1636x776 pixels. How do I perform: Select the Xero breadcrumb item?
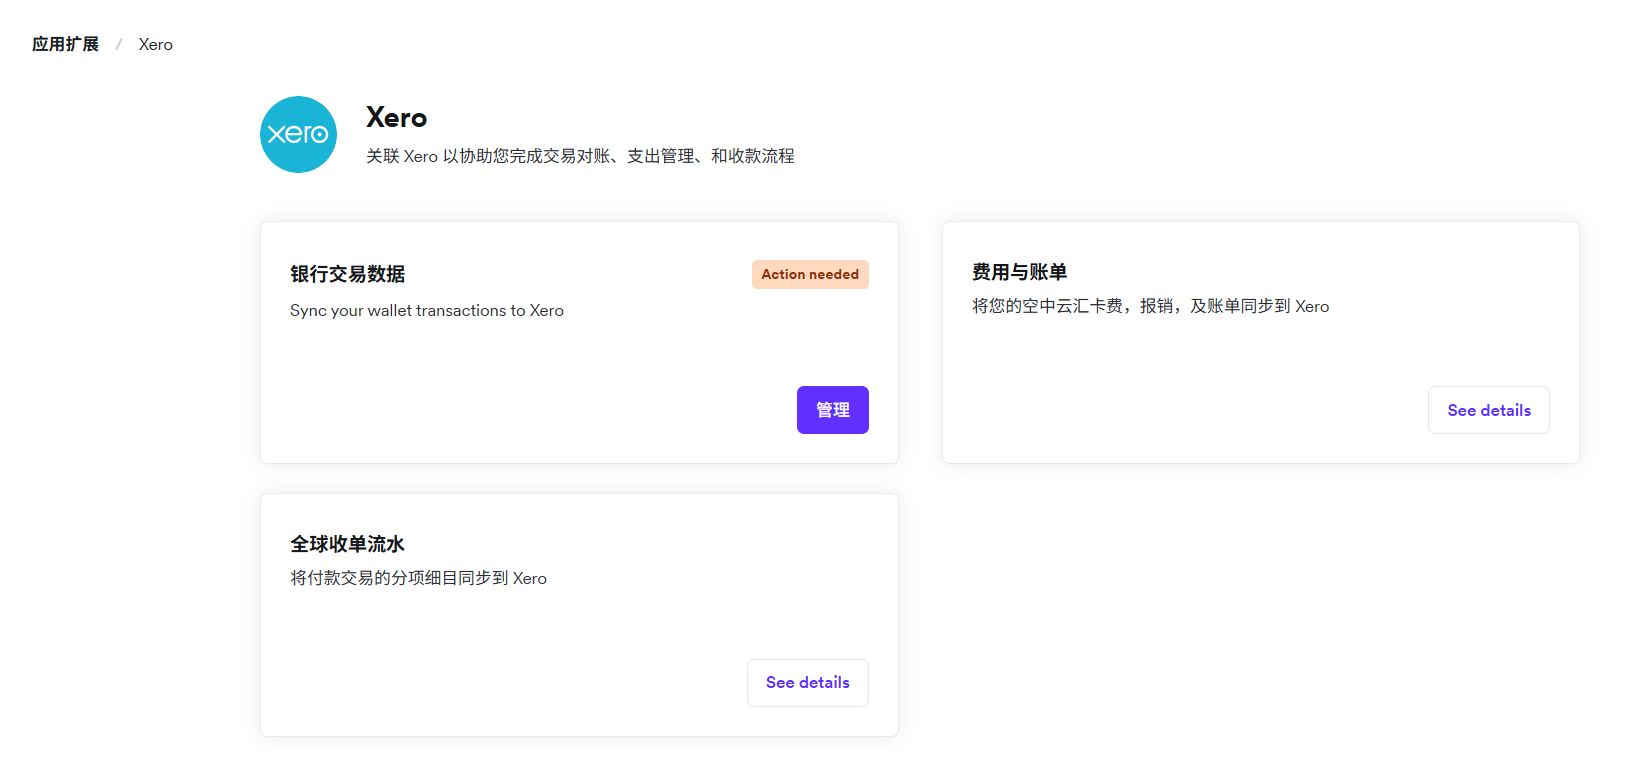click(155, 44)
